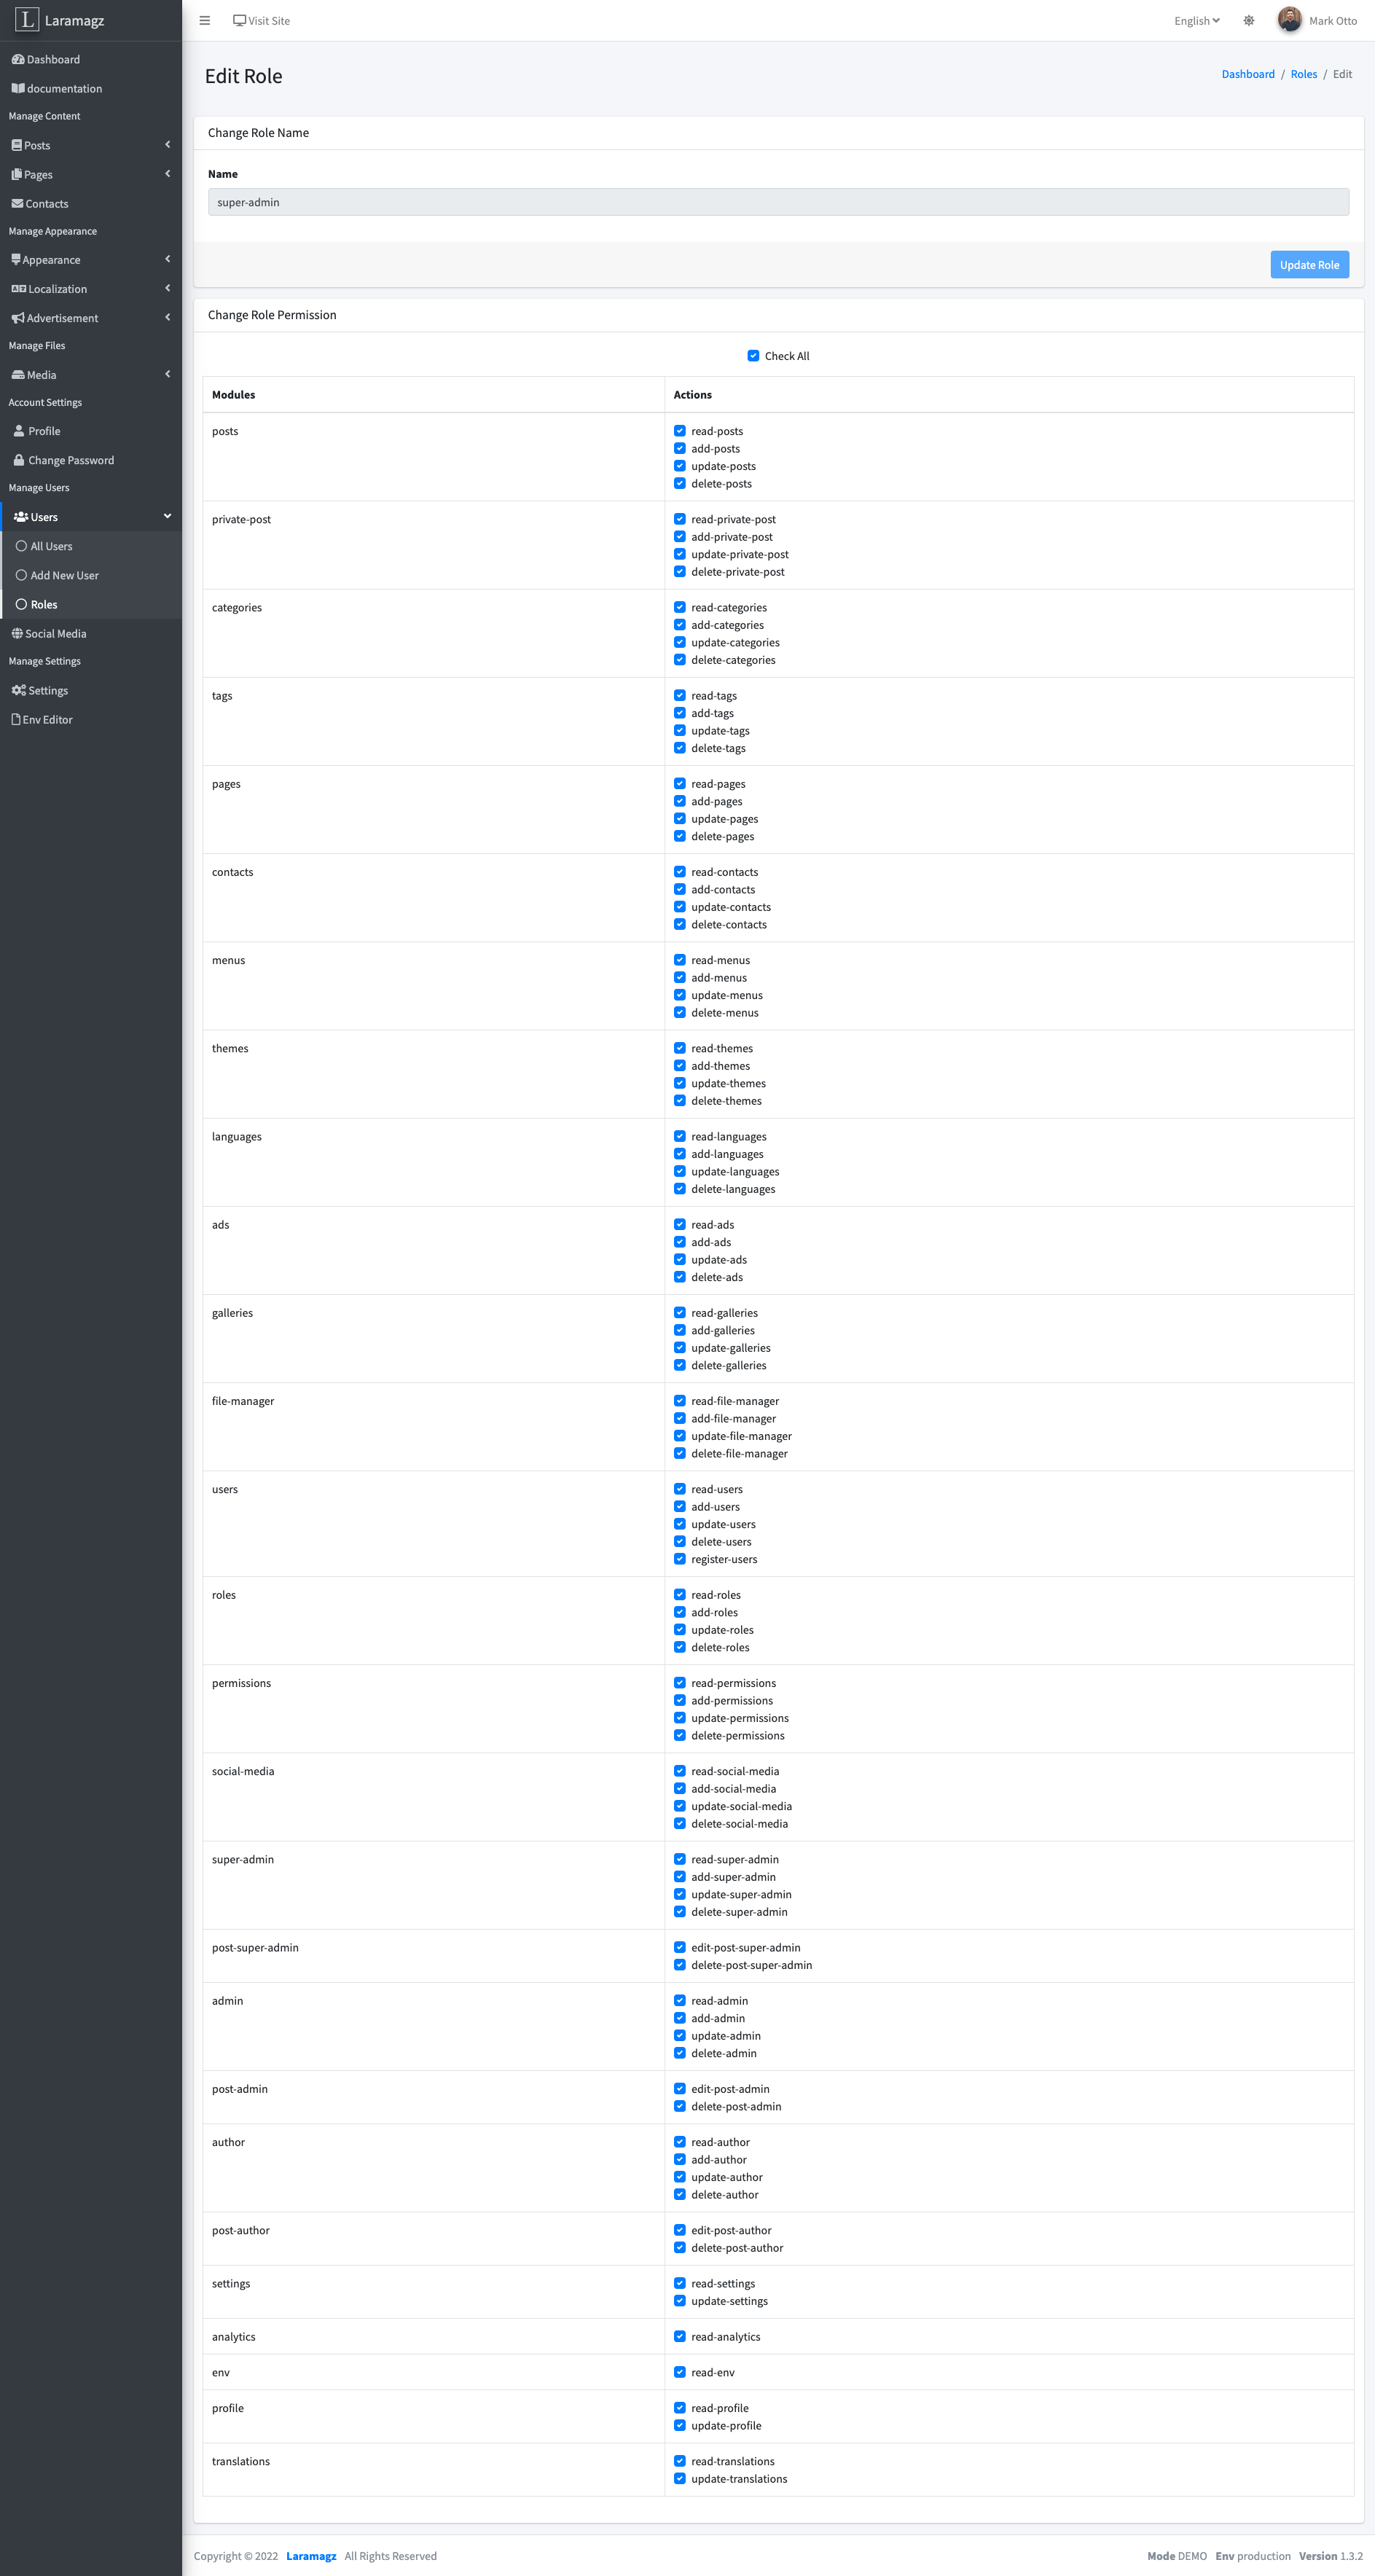This screenshot has width=1375, height=2576.
Task: Open All Users in sidebar
Action: (x=51, y=547)
